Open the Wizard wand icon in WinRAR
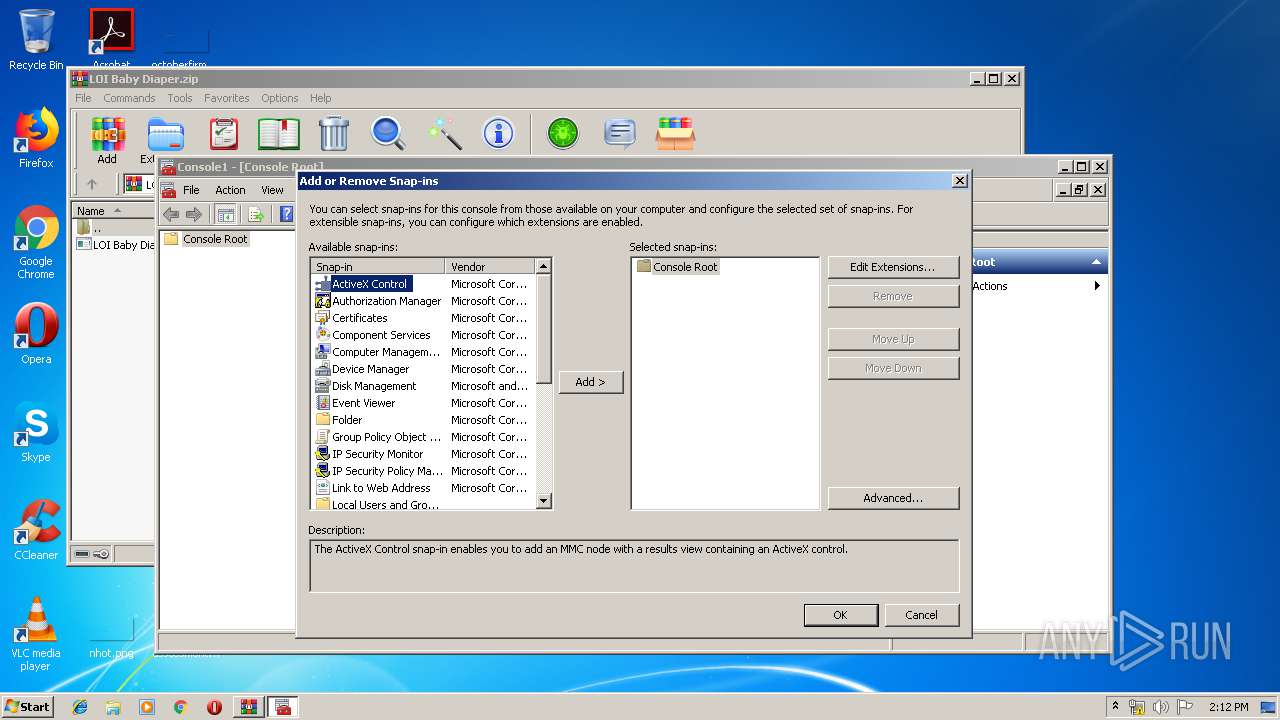Image resolution: width=1280 pixels, height=720 pixels. (444, 133)
